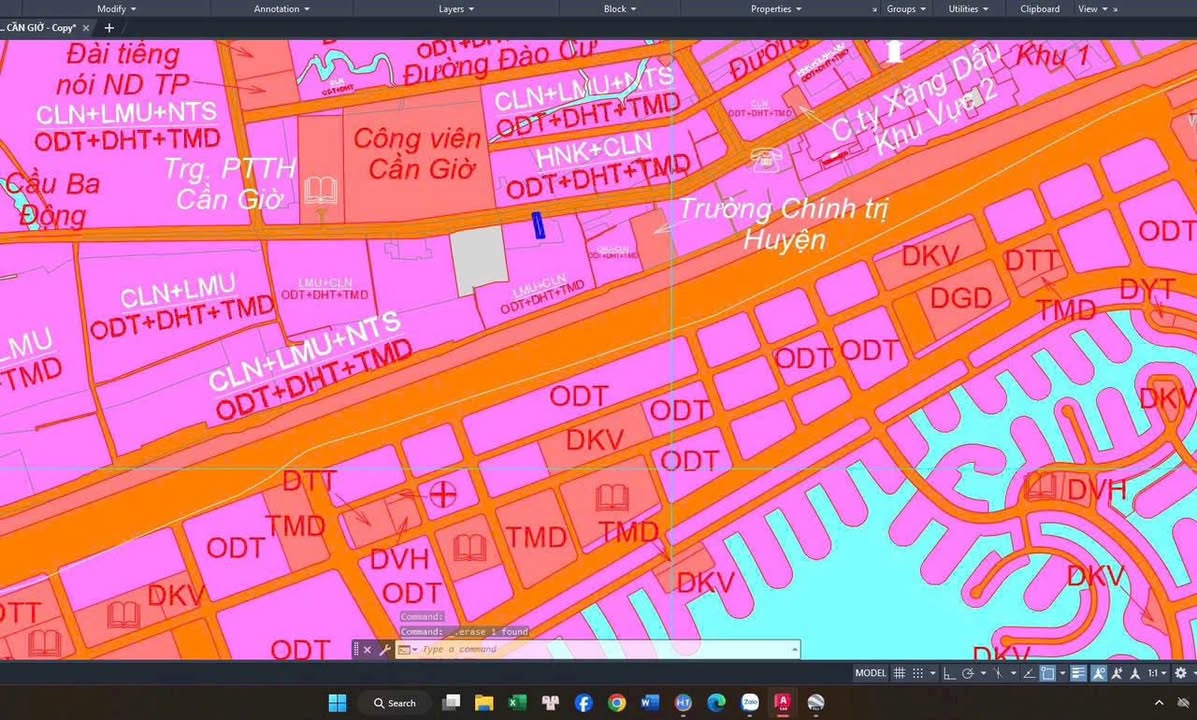Viewport: 1197px width, 720px height.
Task: Open the workspace switching gear icon
Action: pyautogui.click(x=1180, y=673)
